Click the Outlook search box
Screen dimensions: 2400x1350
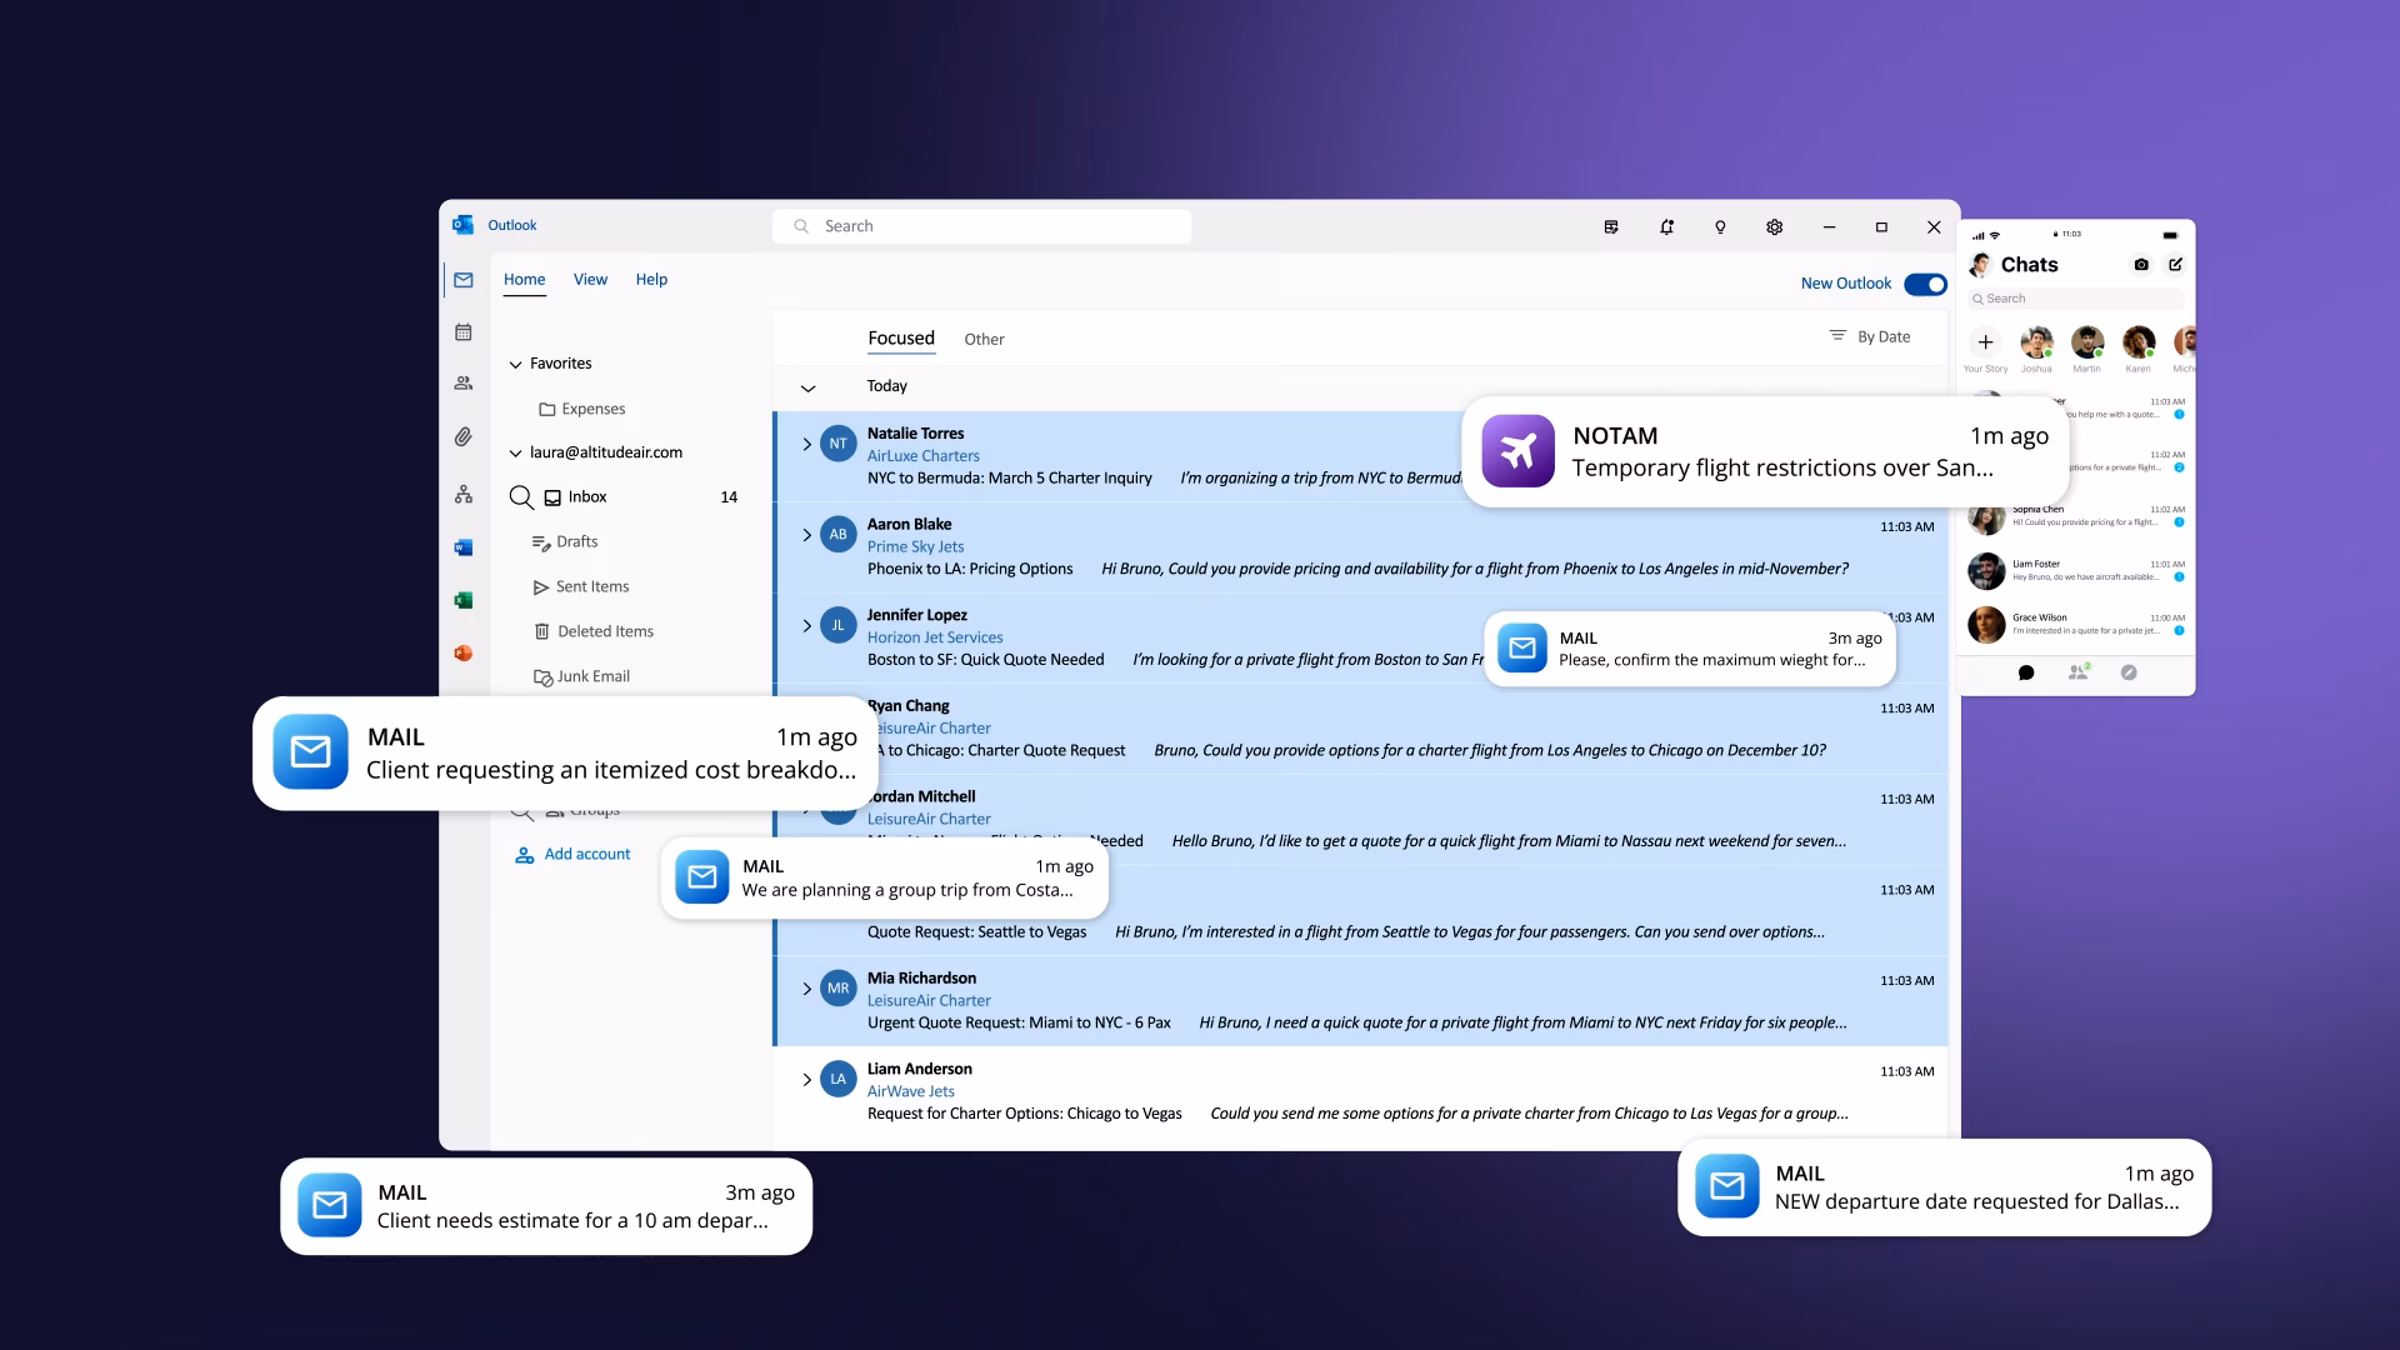click(981, 226)
